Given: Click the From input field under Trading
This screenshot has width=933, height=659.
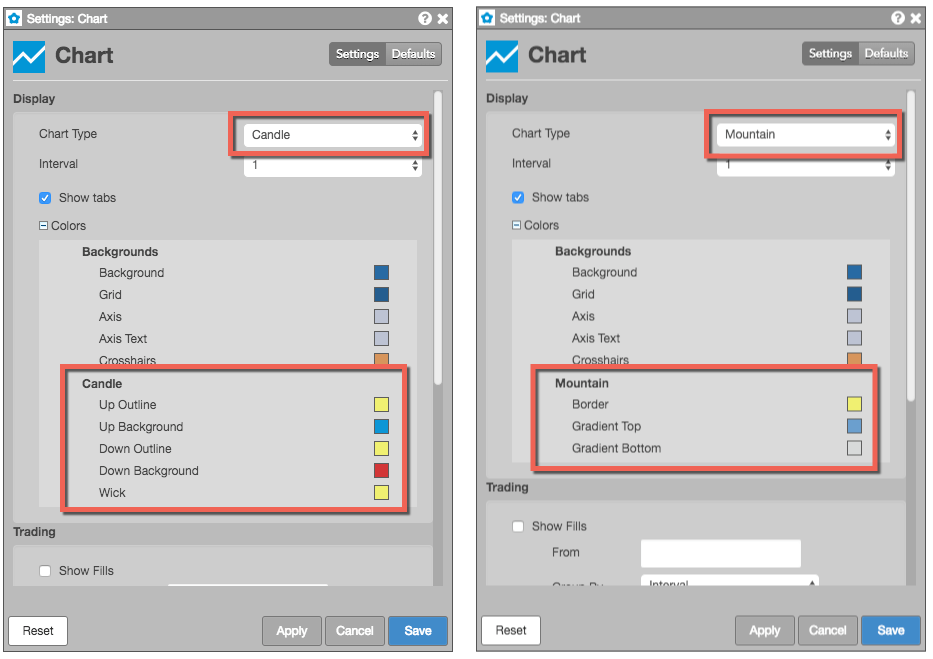Looking at the screenshot, I should 721,553.
